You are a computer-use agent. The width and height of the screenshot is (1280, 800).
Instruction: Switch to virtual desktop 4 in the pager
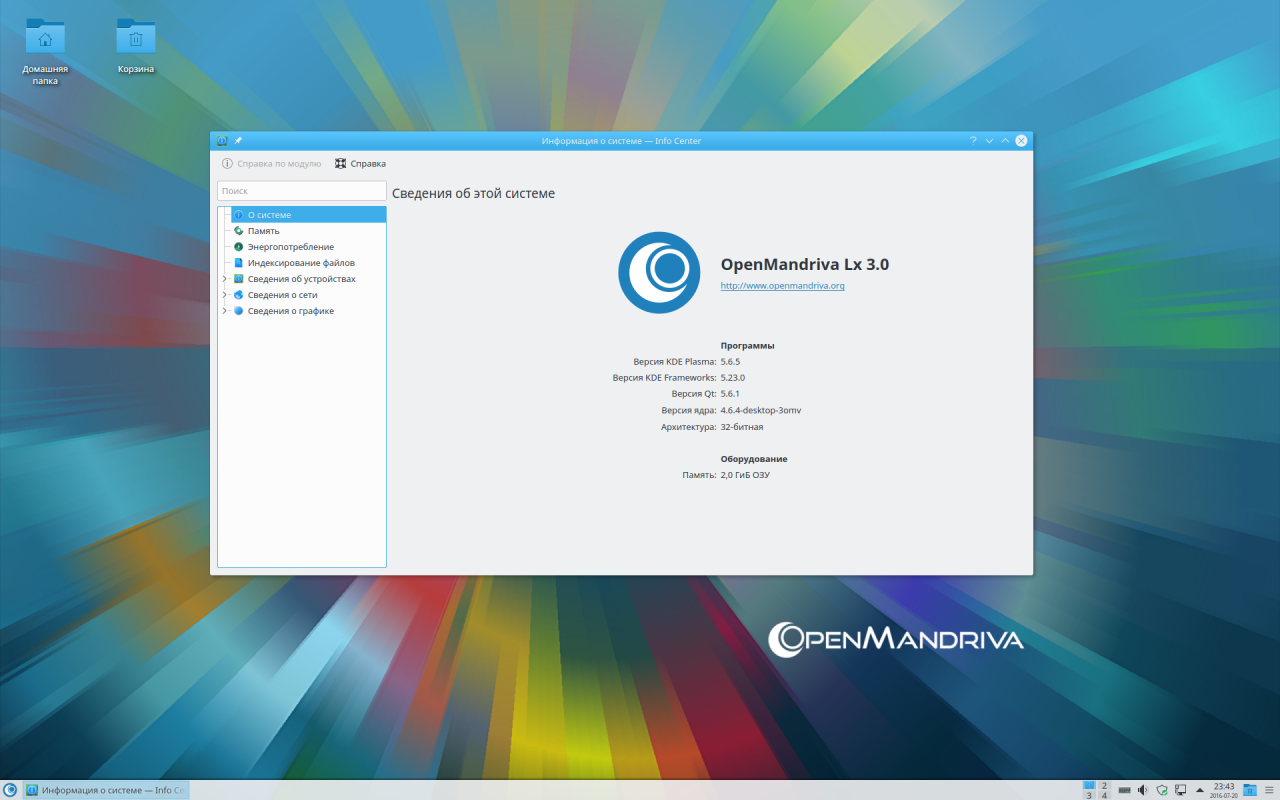pyautogui.click(x=1104, y=796)
